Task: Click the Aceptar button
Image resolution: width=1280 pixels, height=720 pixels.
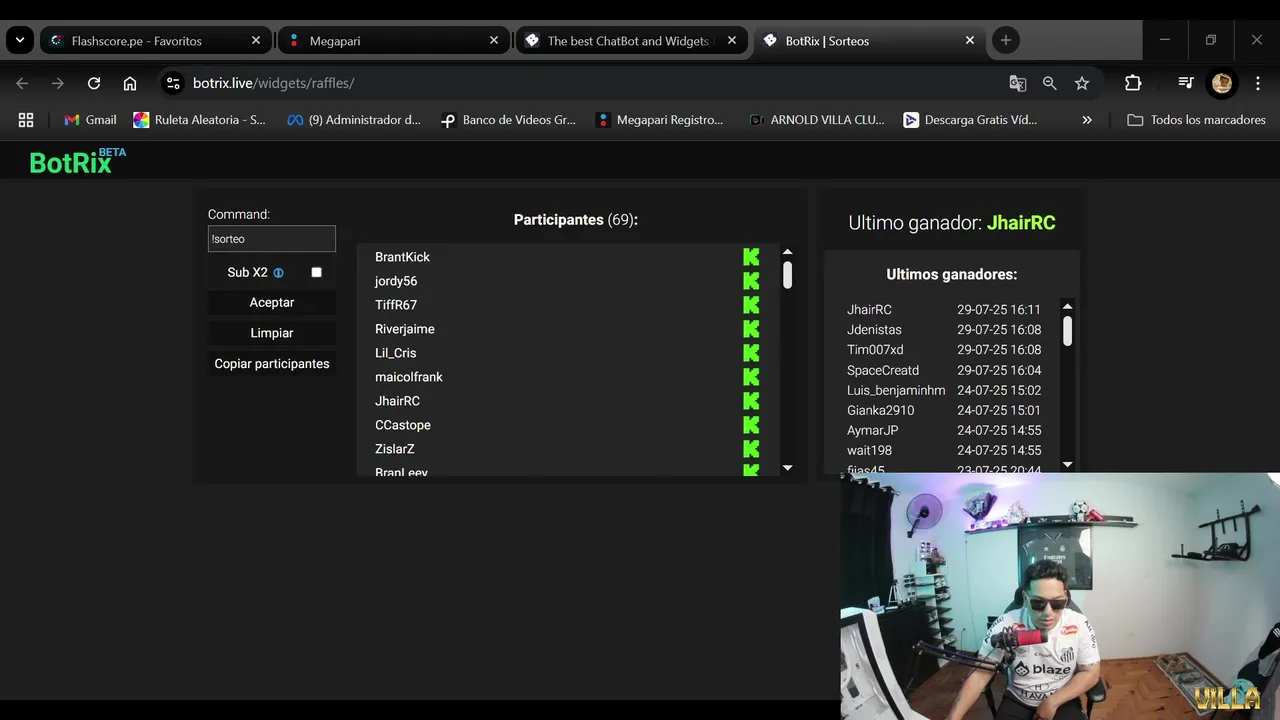Action: click(272, 302)
